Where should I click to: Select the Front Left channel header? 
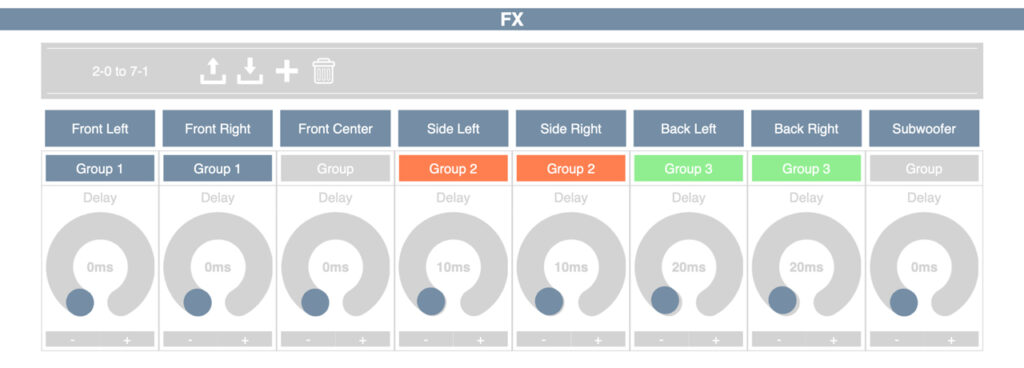100,129
